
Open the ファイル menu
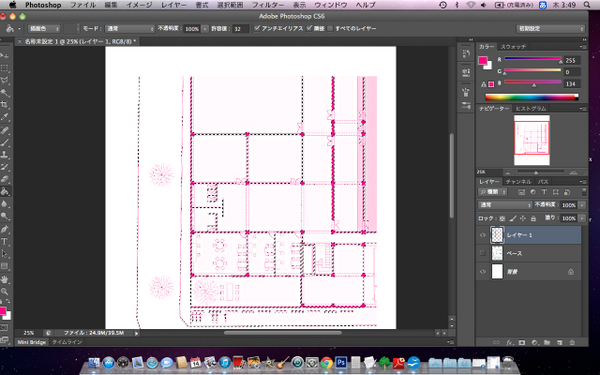pyautogui.click(x=83, y=5)
